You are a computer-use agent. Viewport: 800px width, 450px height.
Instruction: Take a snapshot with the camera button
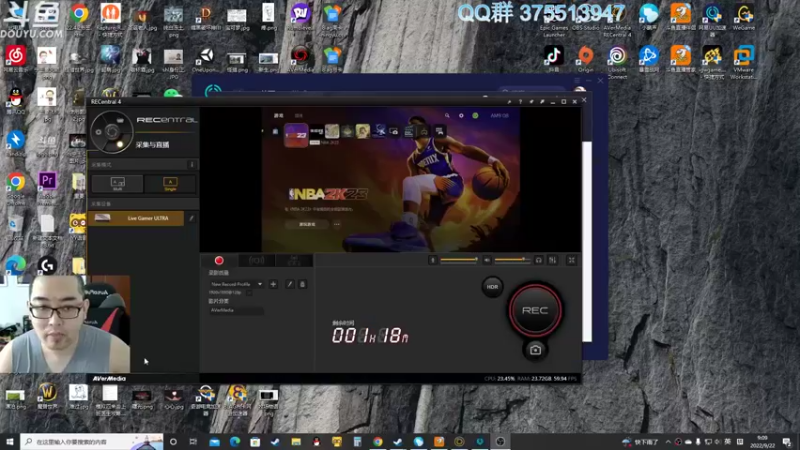tap(535, 350)
